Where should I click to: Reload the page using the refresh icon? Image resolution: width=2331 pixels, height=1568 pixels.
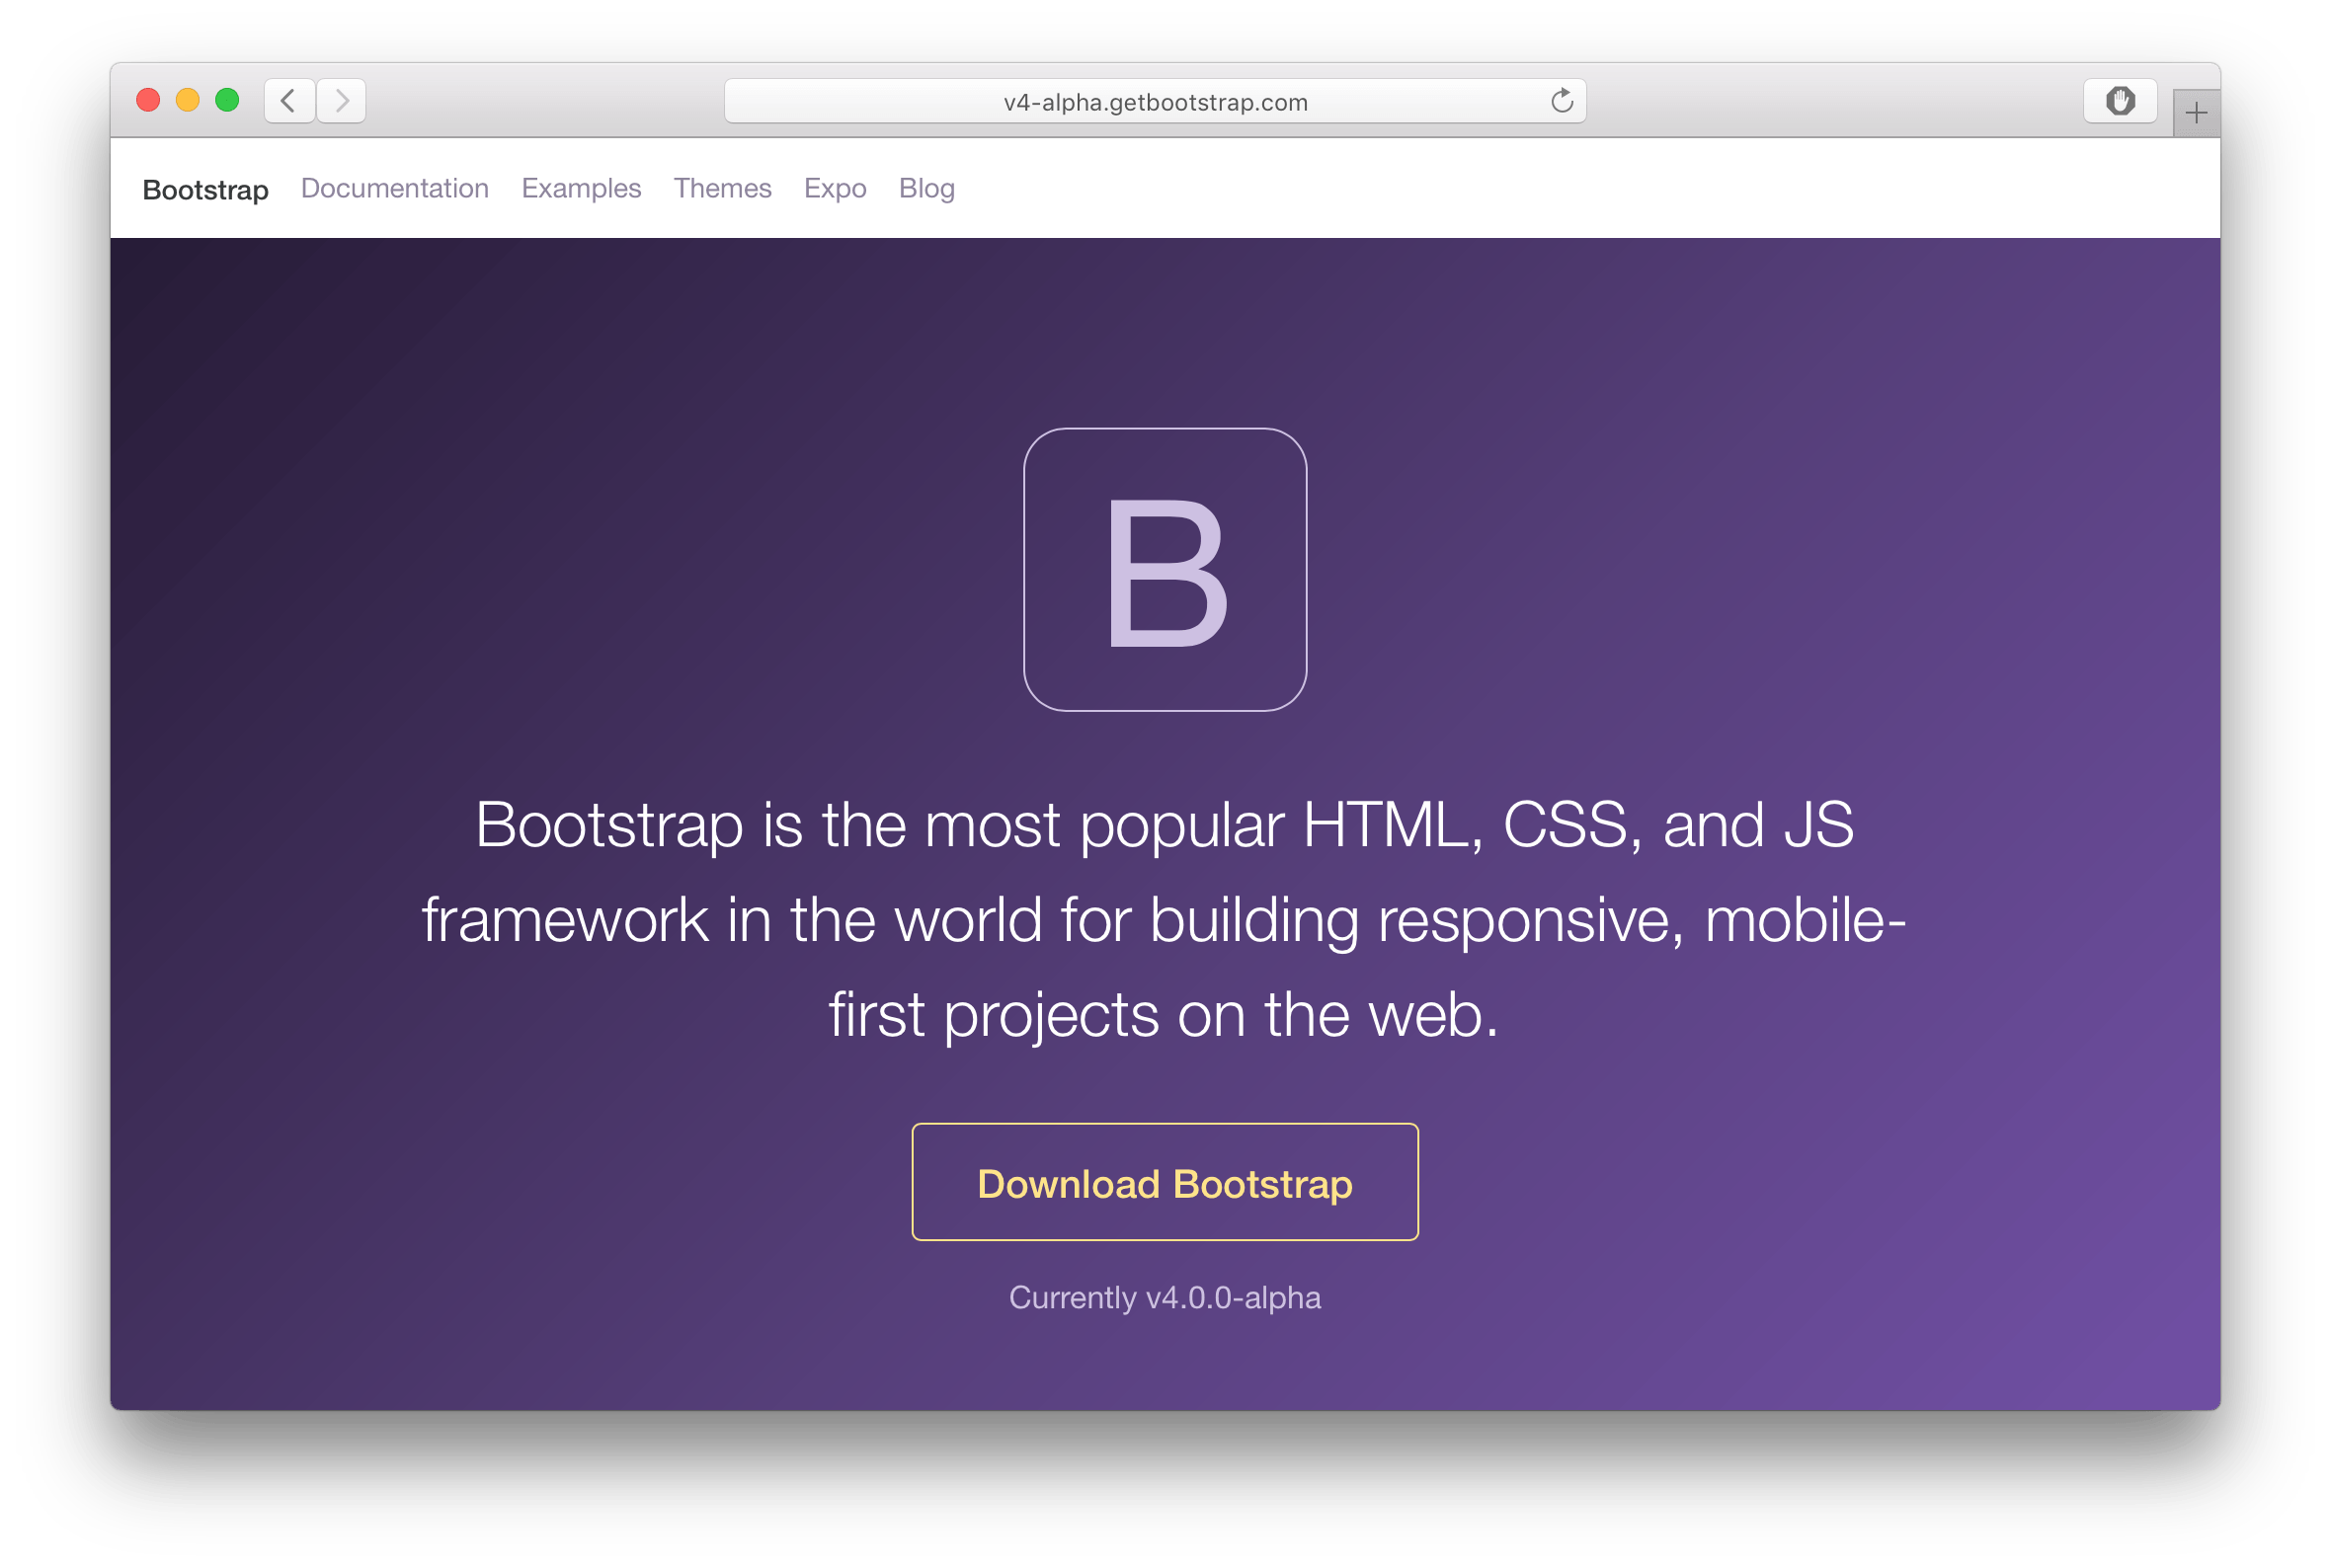coord(1561,101)
